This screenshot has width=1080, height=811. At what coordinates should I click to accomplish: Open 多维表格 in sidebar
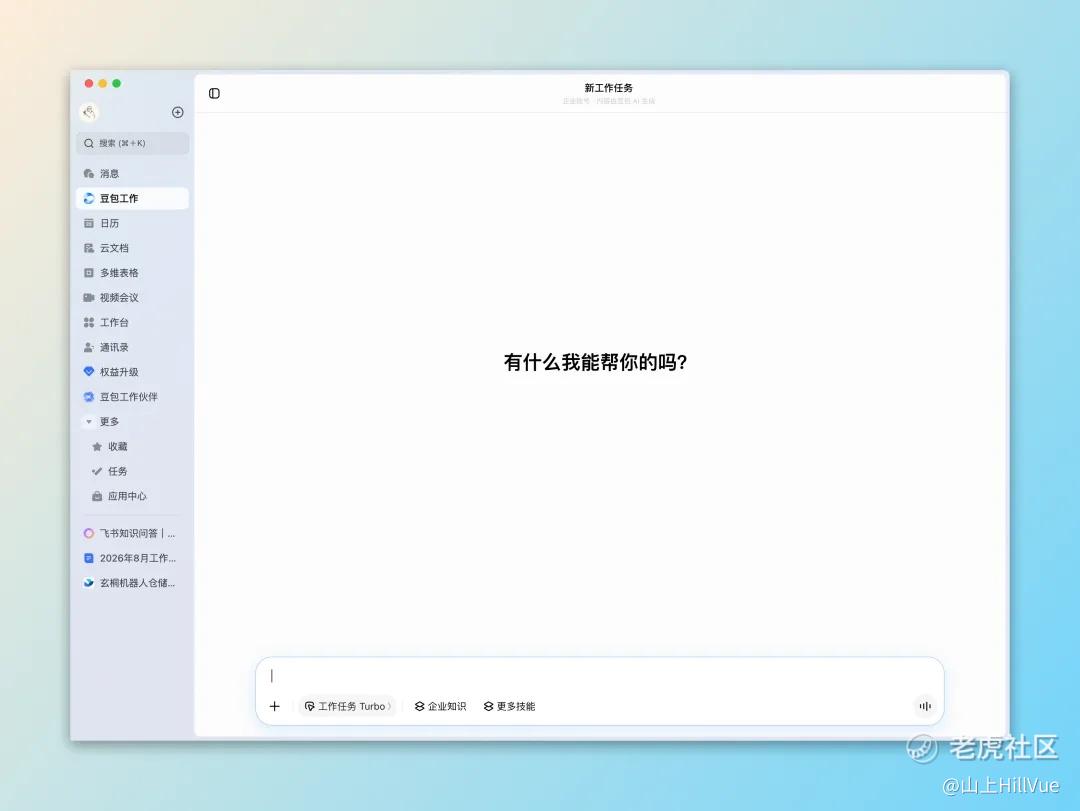click(x=132, y=273)
